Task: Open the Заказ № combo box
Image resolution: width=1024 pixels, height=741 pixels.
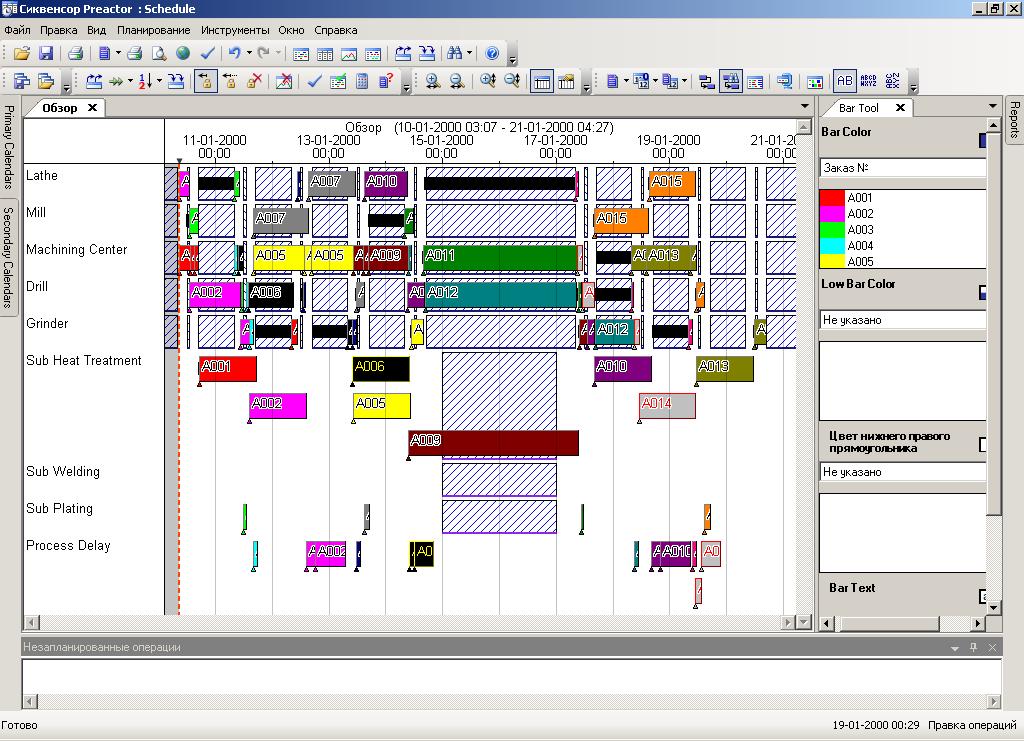Action: pos(903,168)
